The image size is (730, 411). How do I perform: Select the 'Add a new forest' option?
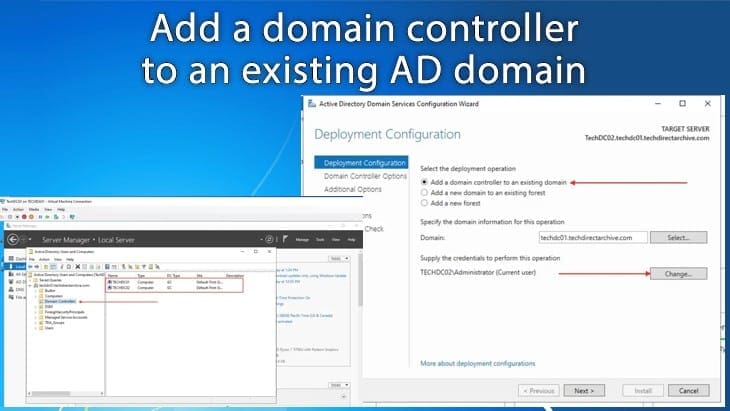(x=424, y=203)
